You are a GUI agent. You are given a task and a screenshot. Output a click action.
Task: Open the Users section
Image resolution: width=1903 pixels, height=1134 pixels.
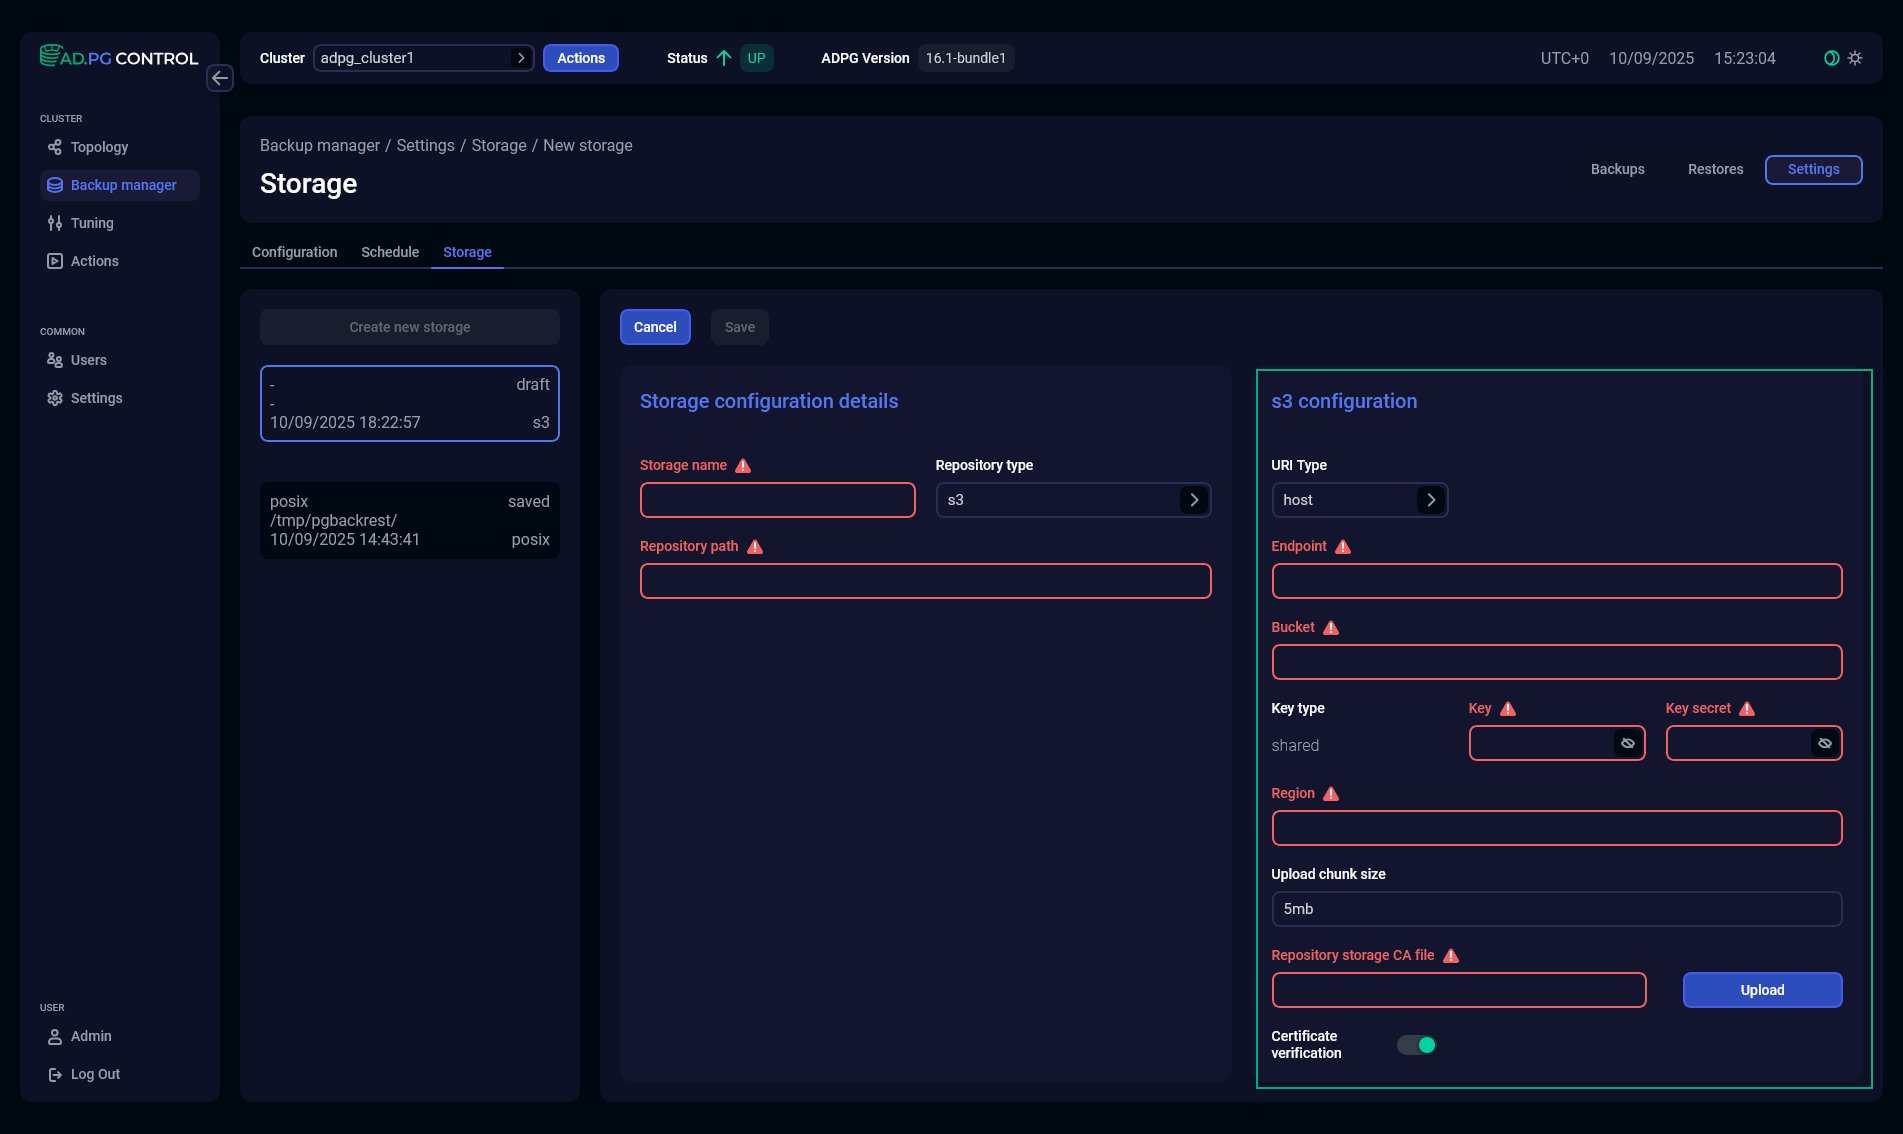tap(89, 360)
